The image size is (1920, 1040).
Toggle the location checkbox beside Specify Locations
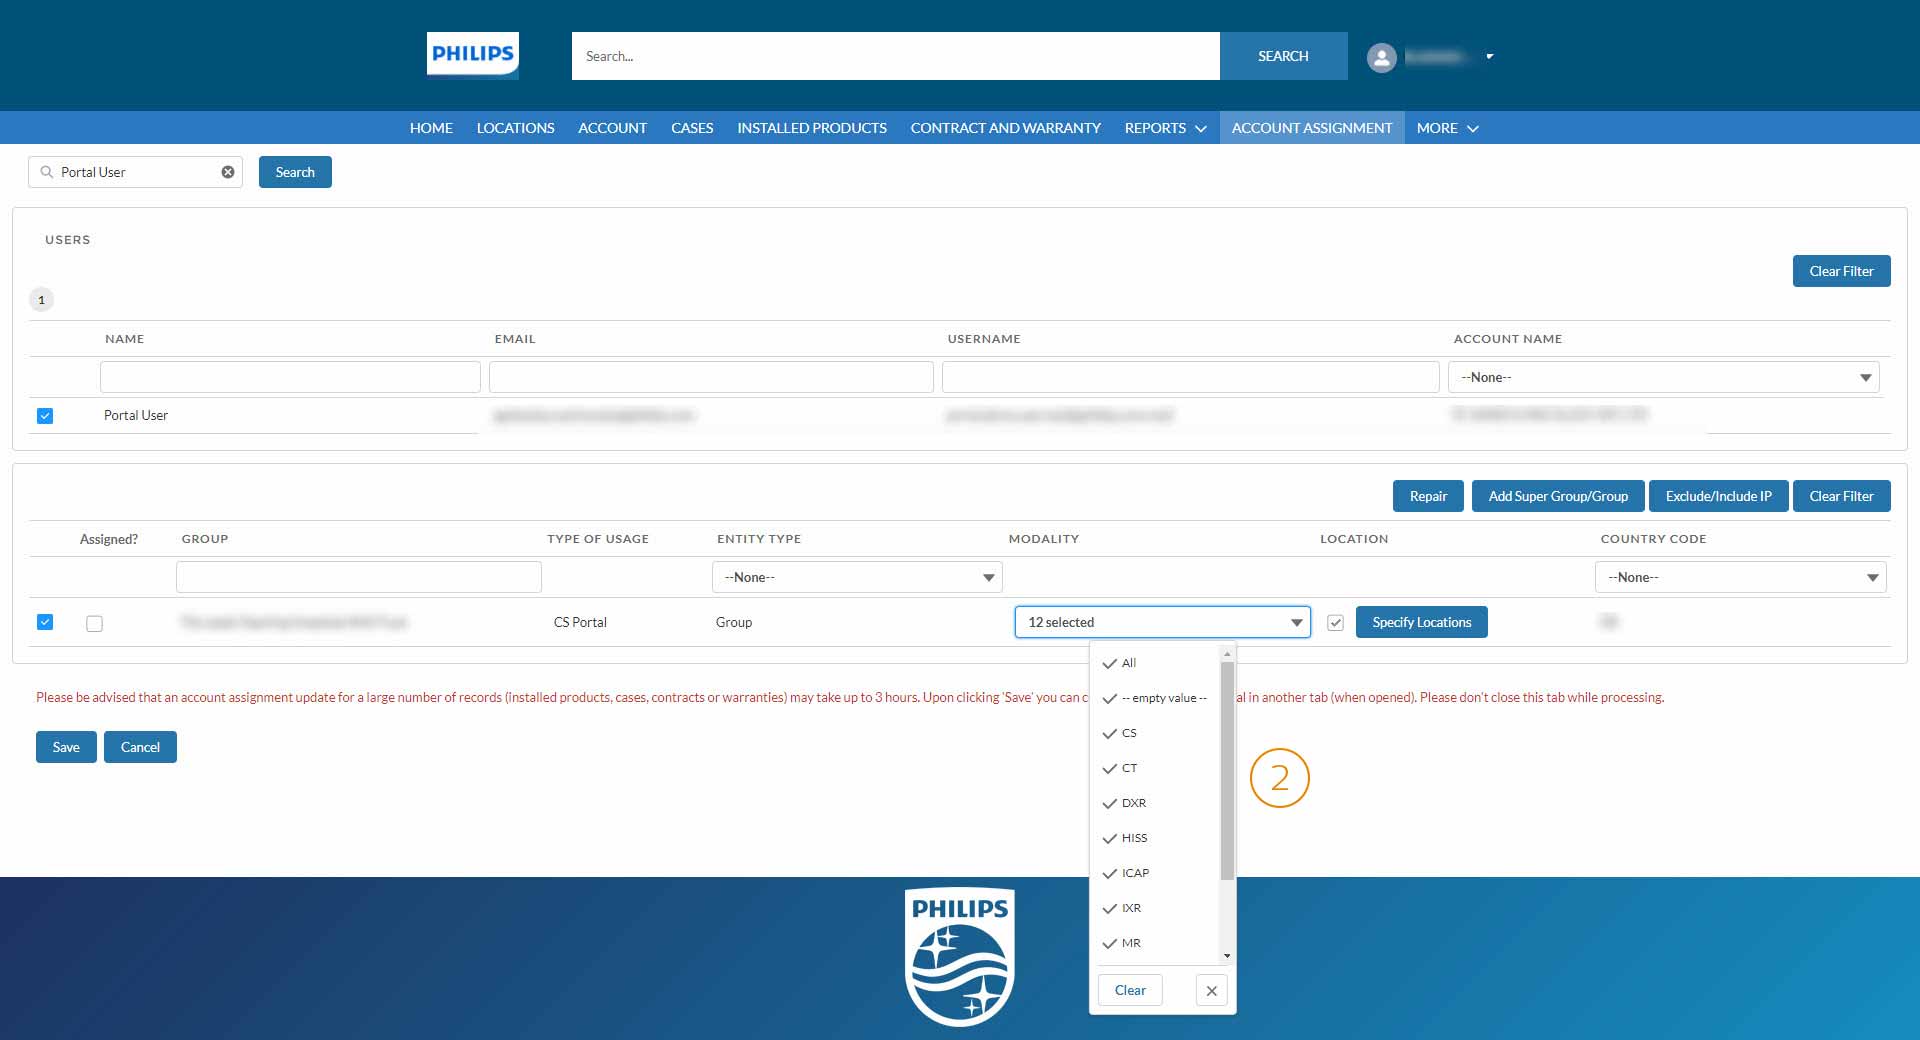(x=1335, y=623)
